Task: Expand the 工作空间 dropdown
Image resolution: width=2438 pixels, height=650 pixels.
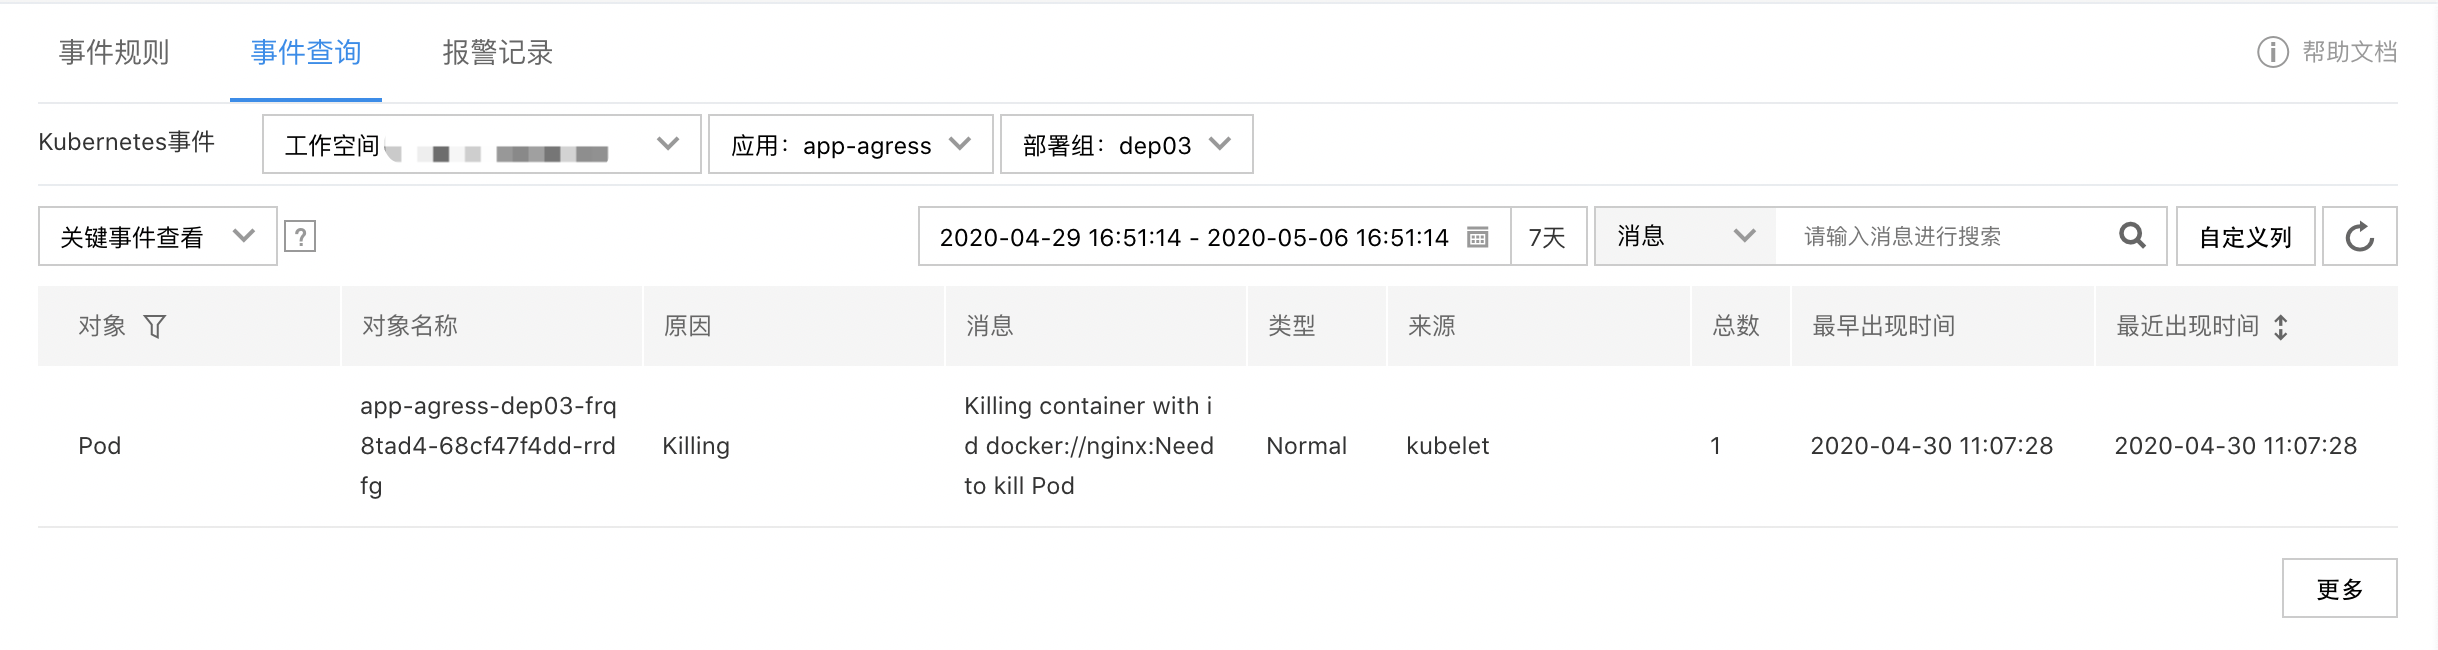Action: pyautogui.click(x=481, y=145)
